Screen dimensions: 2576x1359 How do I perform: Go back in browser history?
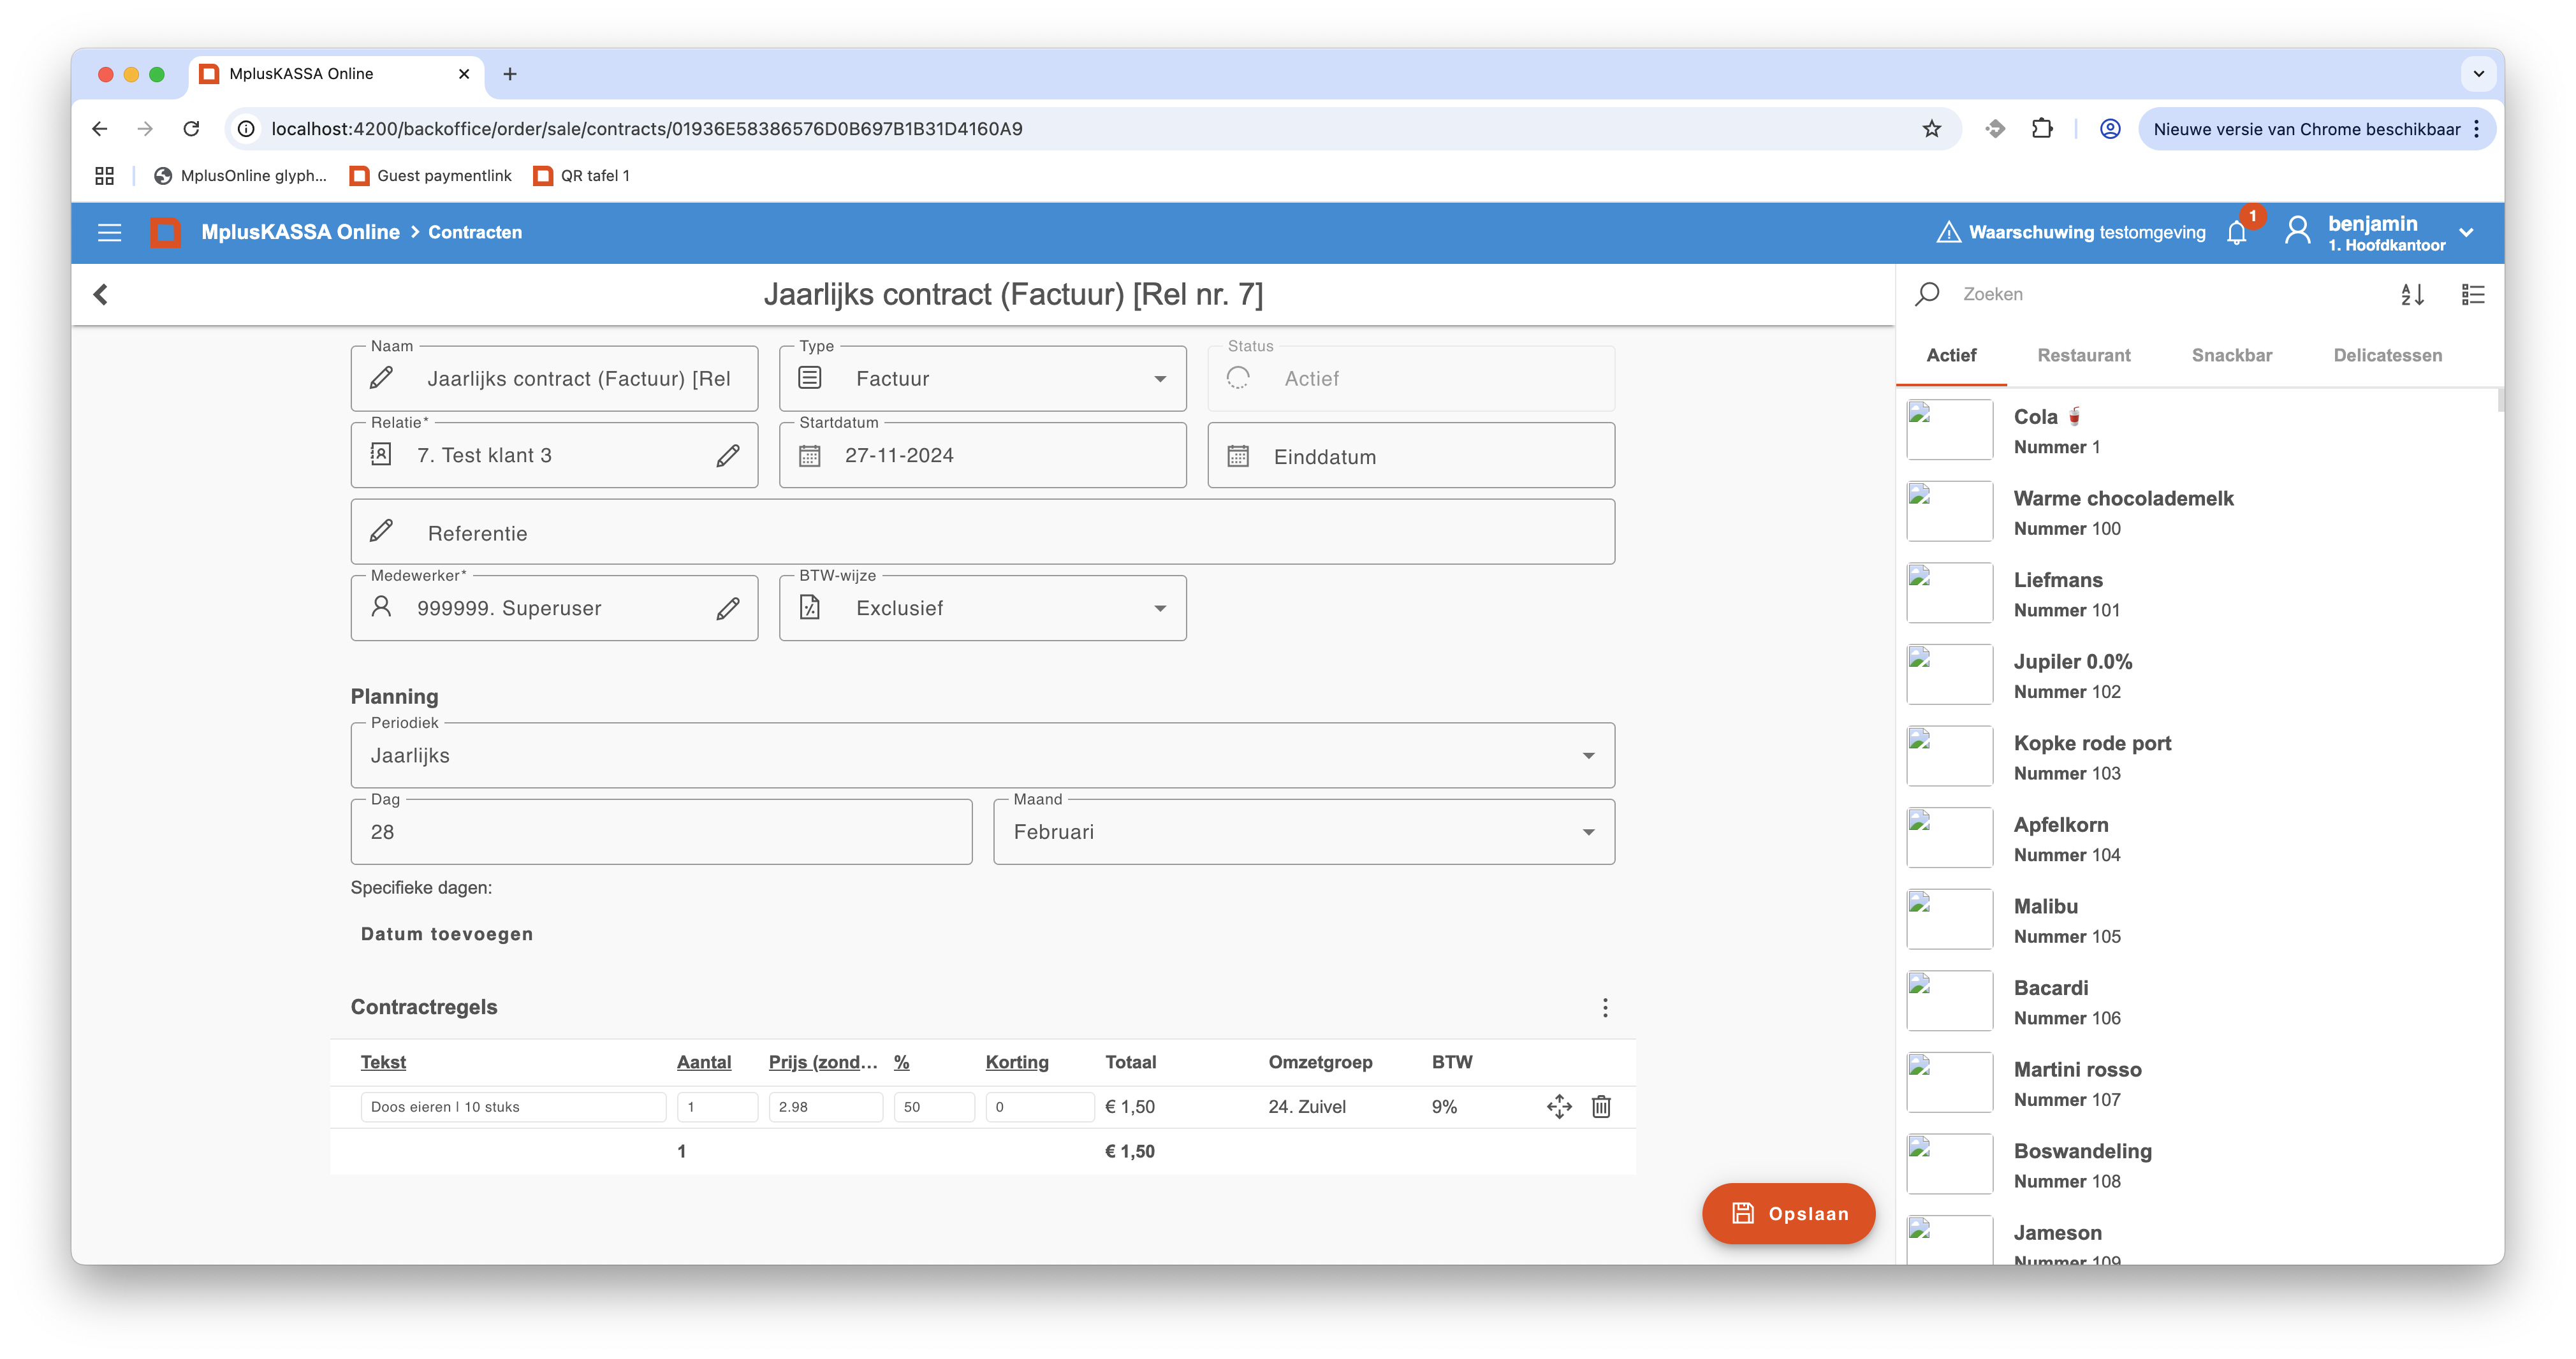(x=99, y=129)
